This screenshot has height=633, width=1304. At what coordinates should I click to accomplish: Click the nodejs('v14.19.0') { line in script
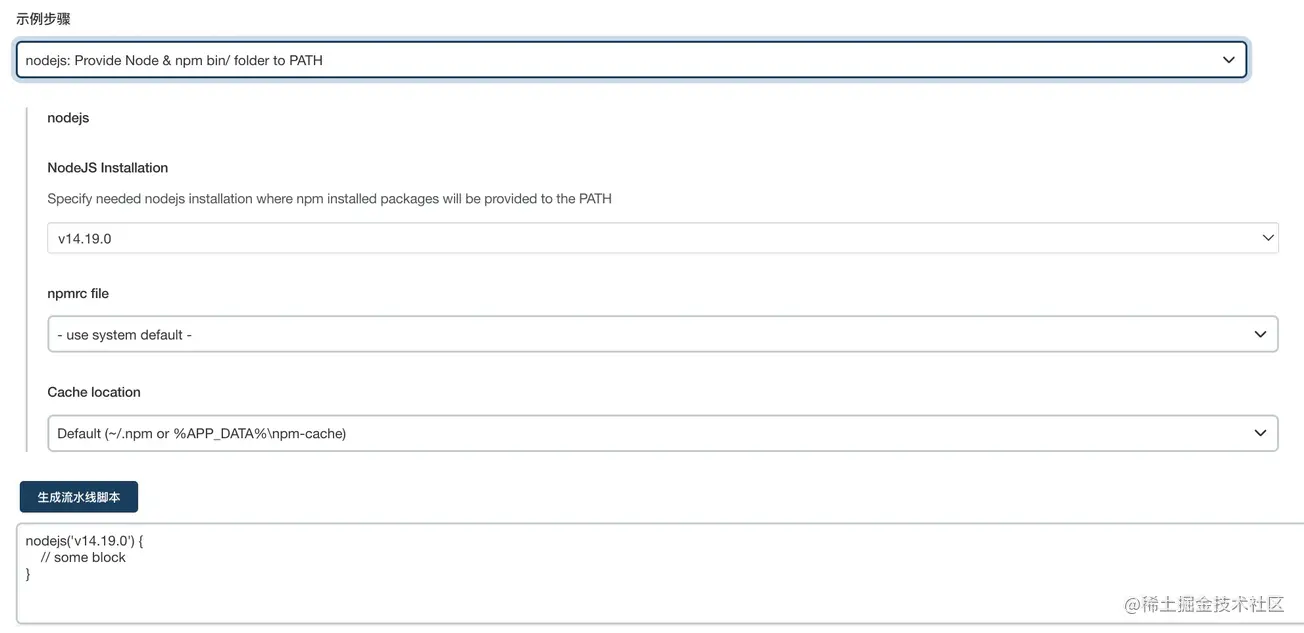click(85, 541)
